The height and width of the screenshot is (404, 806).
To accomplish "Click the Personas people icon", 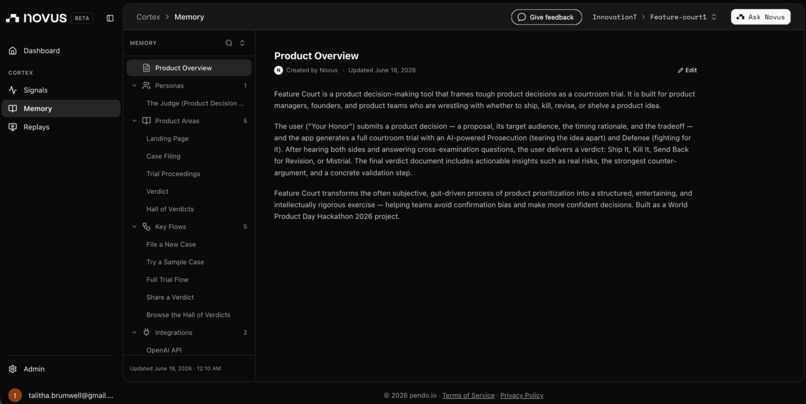I will [x=146, y=85].
